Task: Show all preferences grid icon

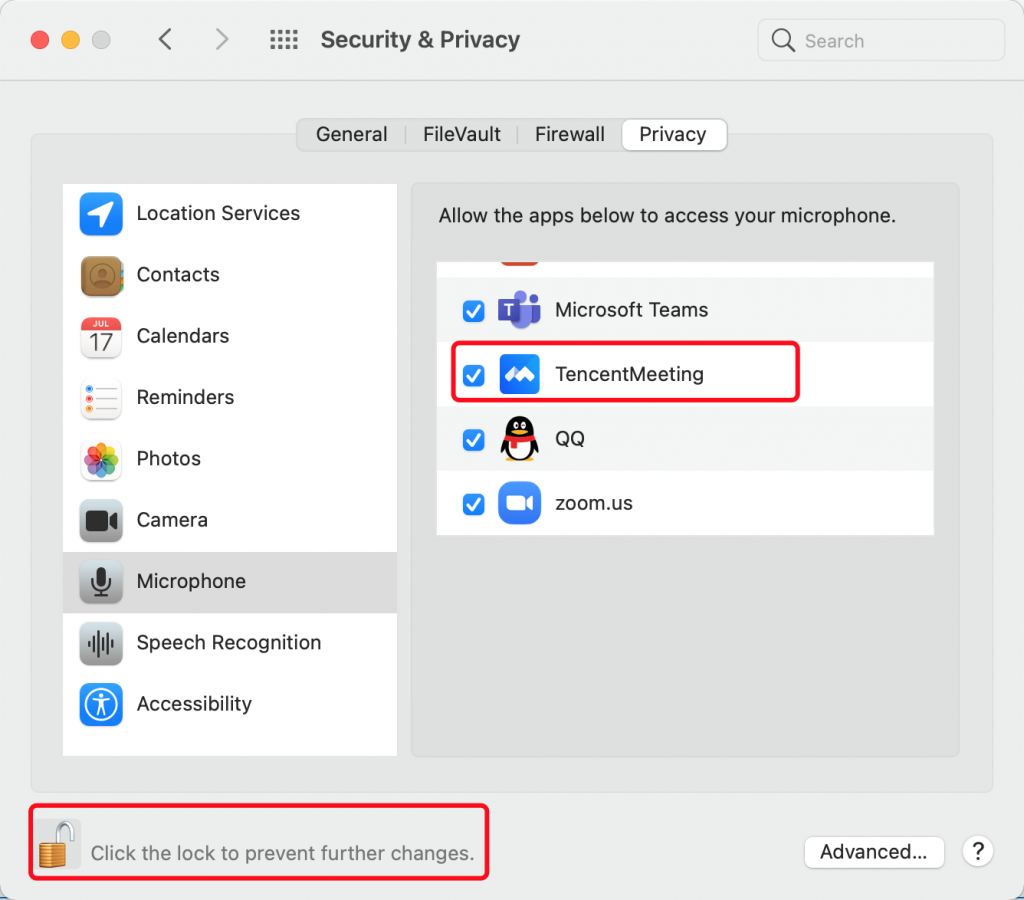Action: coord(284,40)
